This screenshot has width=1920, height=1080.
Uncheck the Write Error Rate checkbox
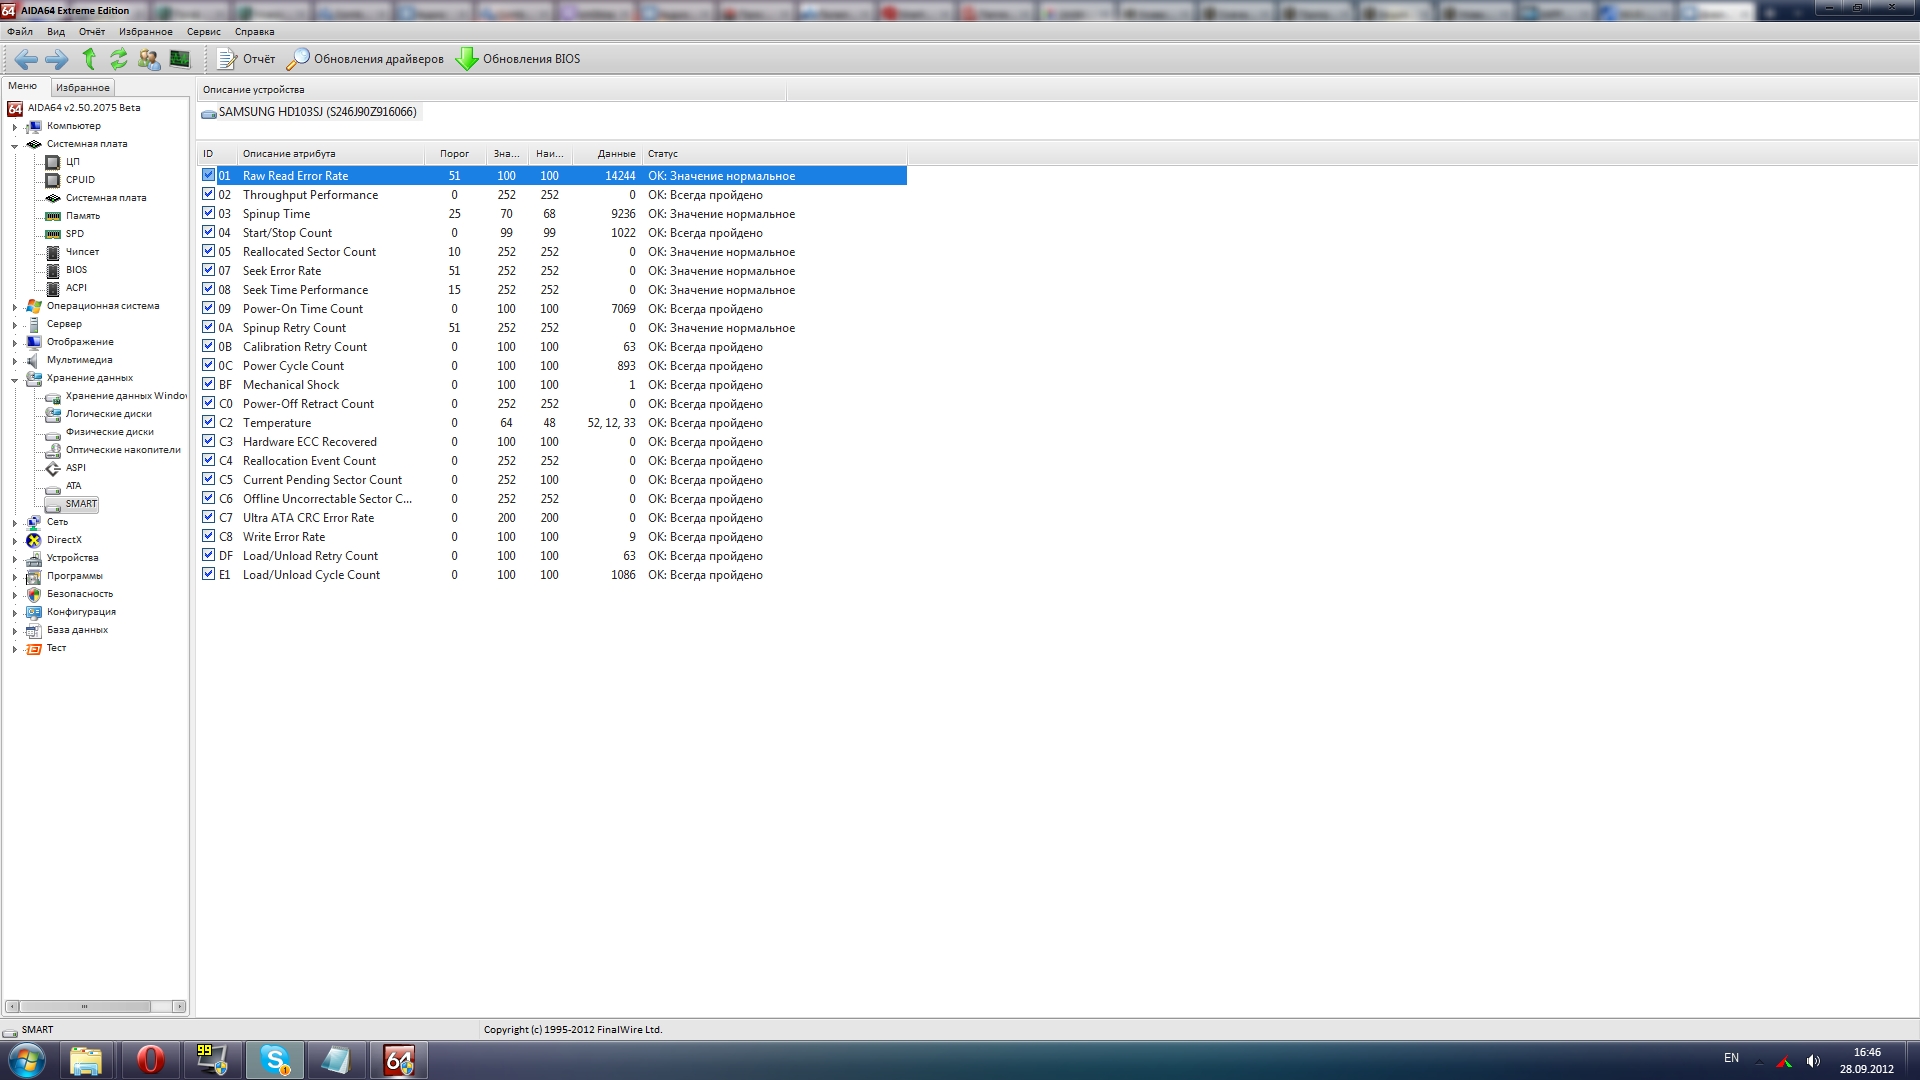coord(208,536)
